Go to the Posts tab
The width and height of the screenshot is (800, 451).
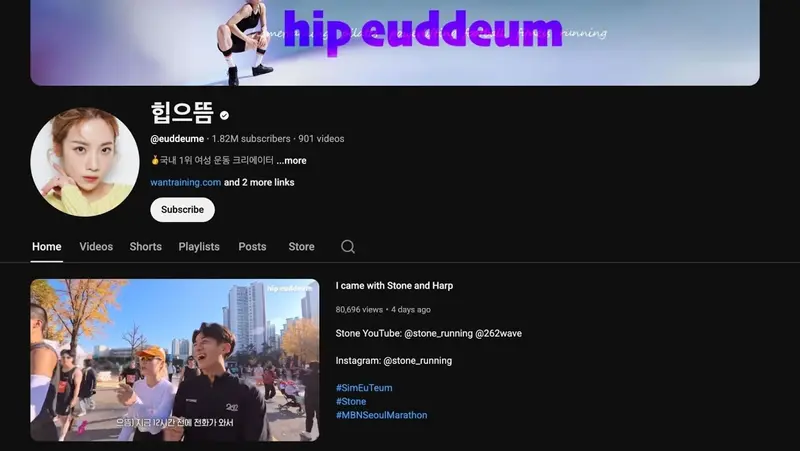[252, 246]
